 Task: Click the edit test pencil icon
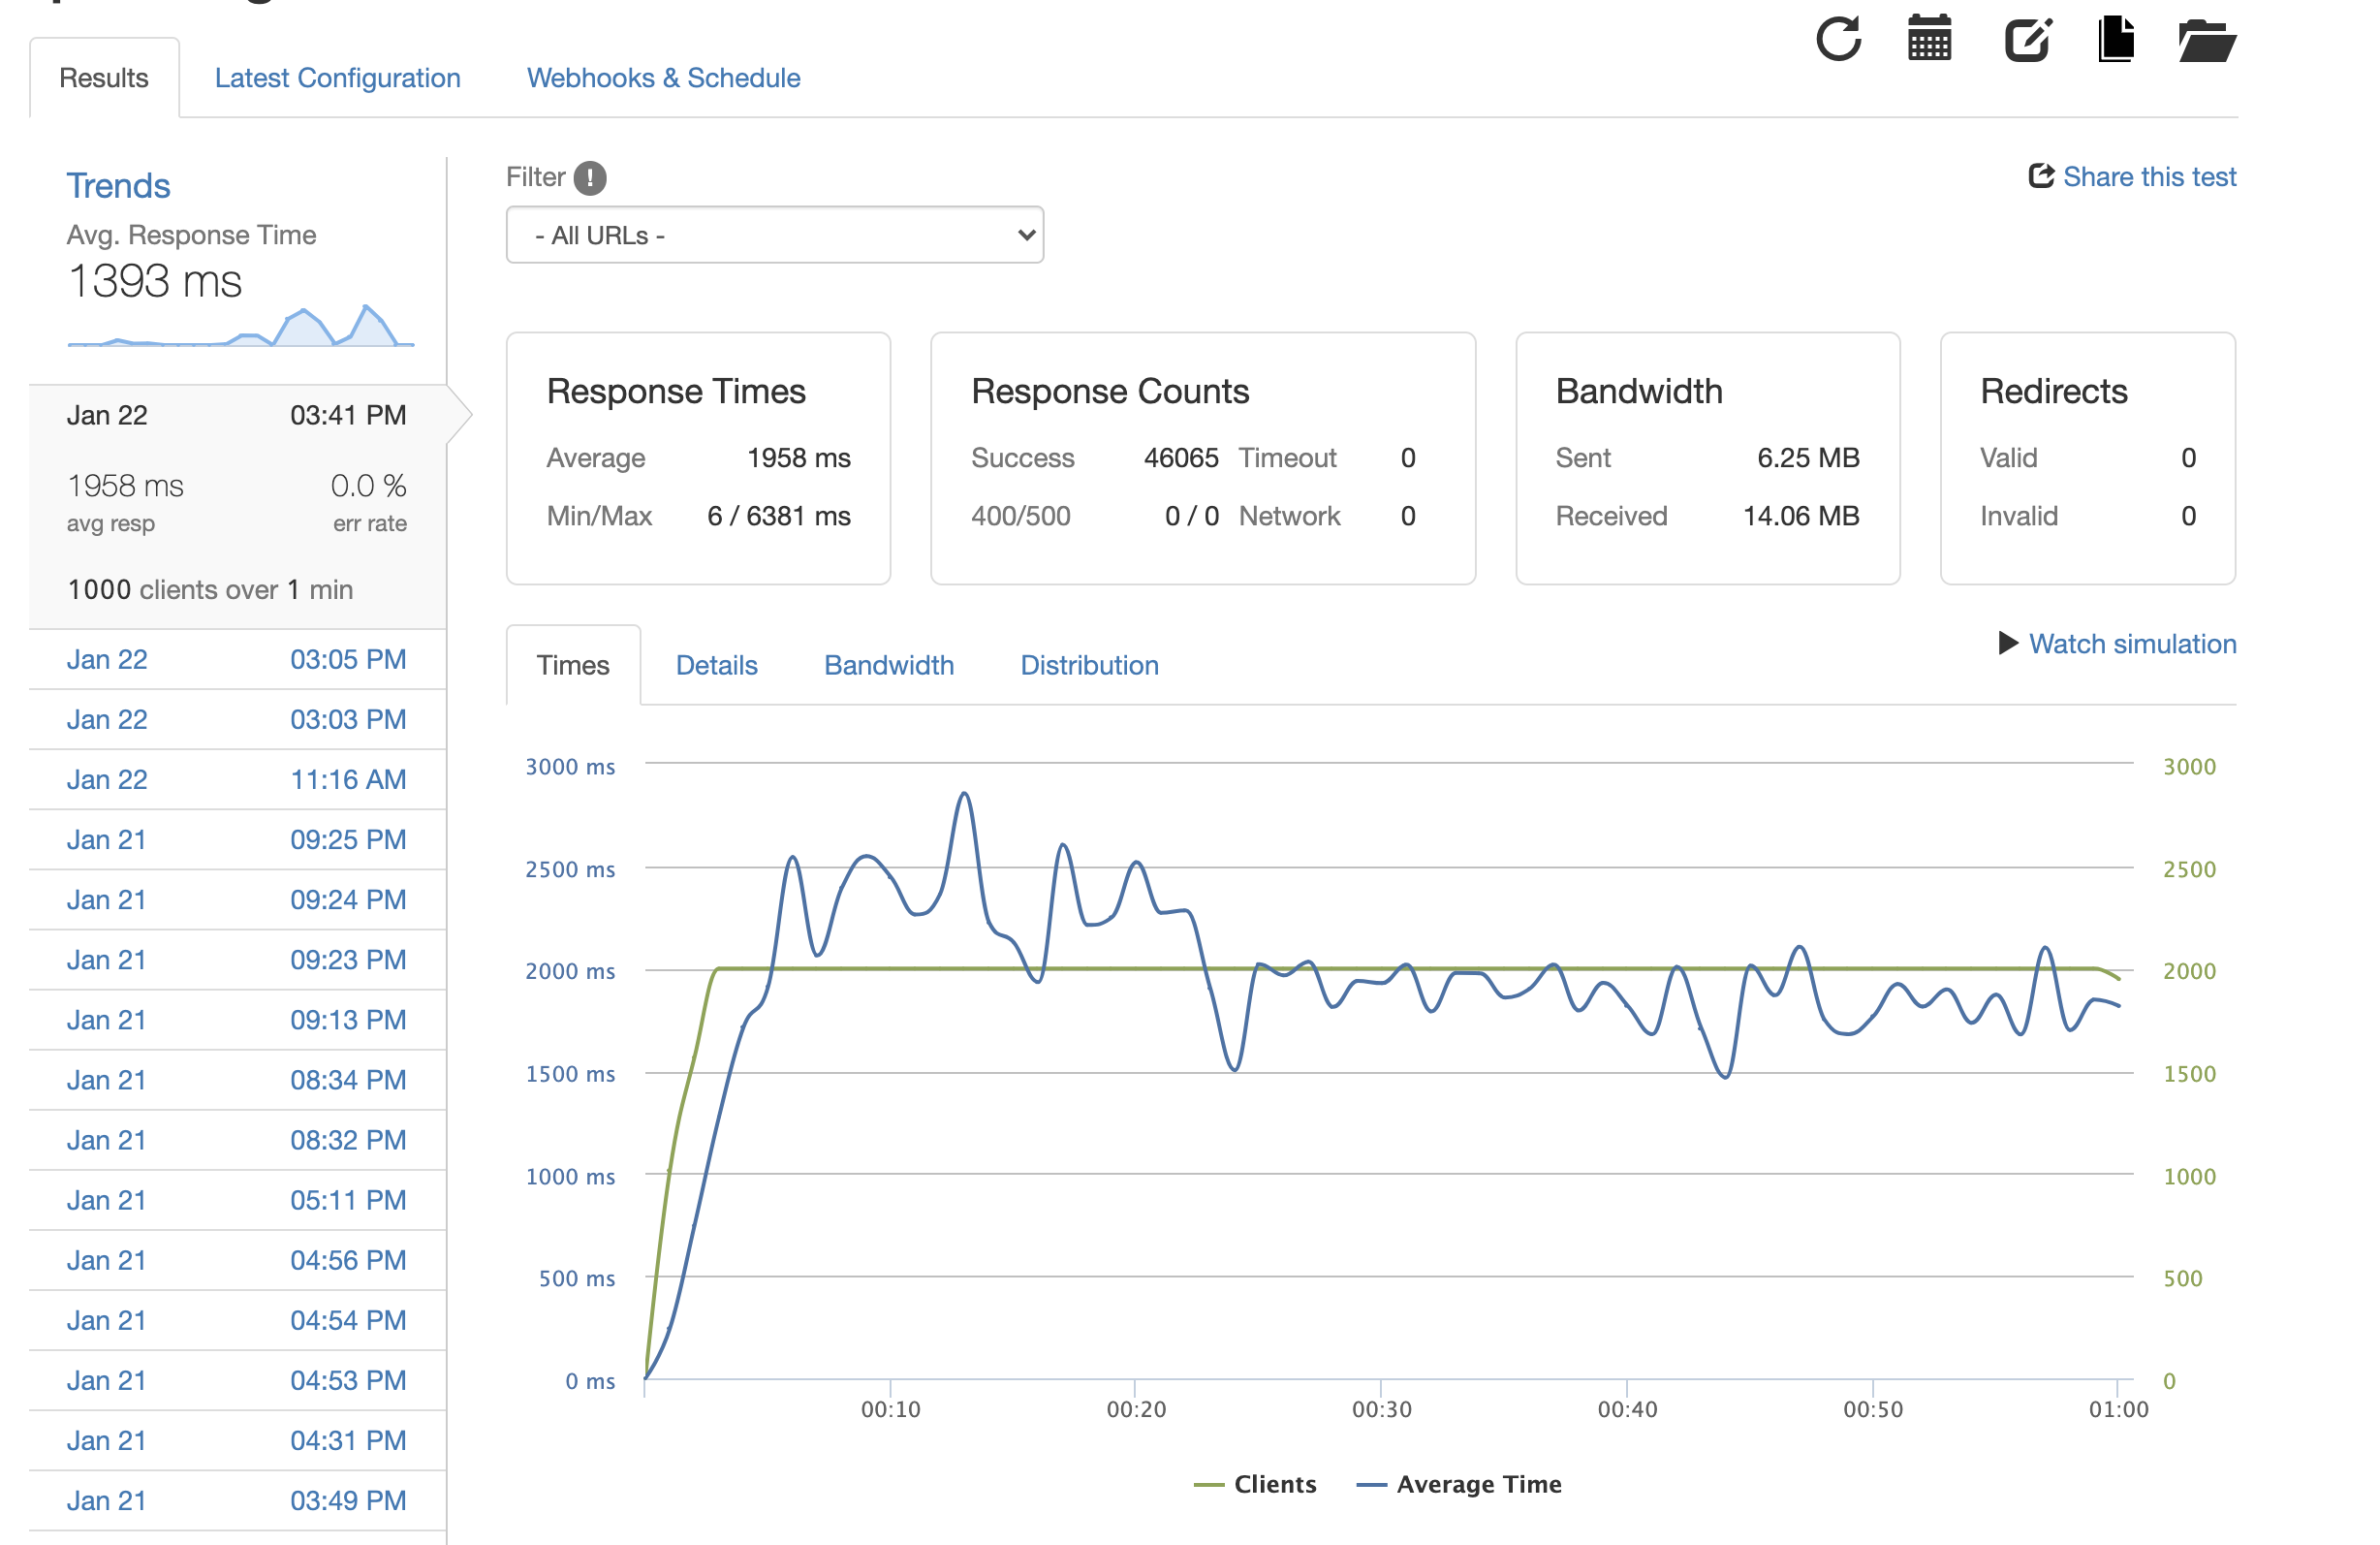[2028, 39]
